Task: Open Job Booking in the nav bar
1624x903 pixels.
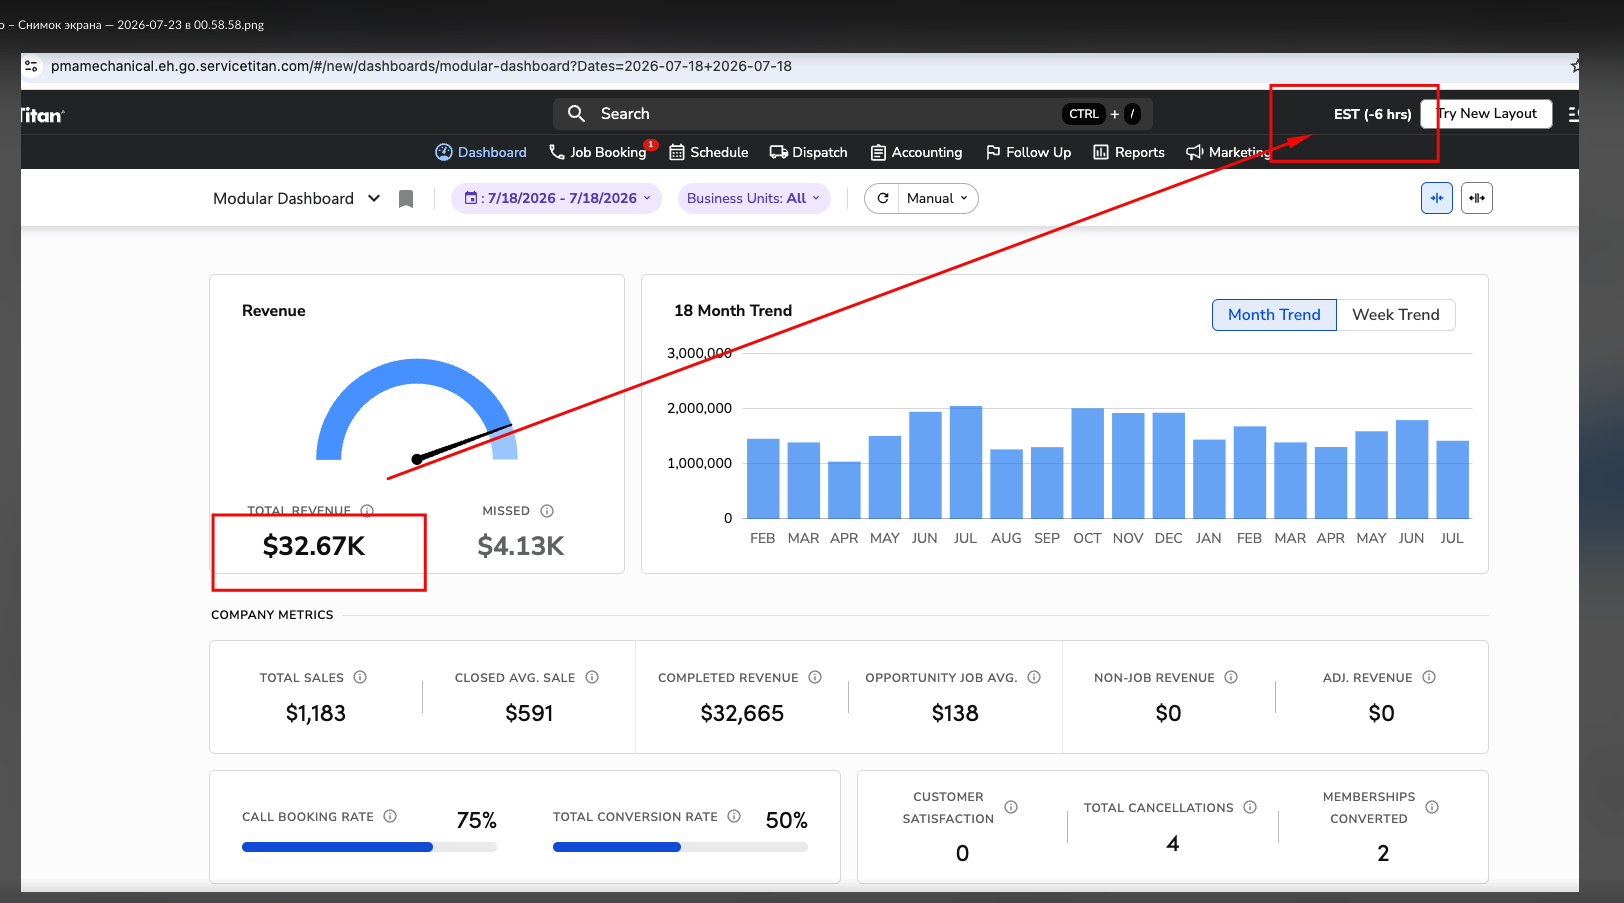Action: click(598, 152)
